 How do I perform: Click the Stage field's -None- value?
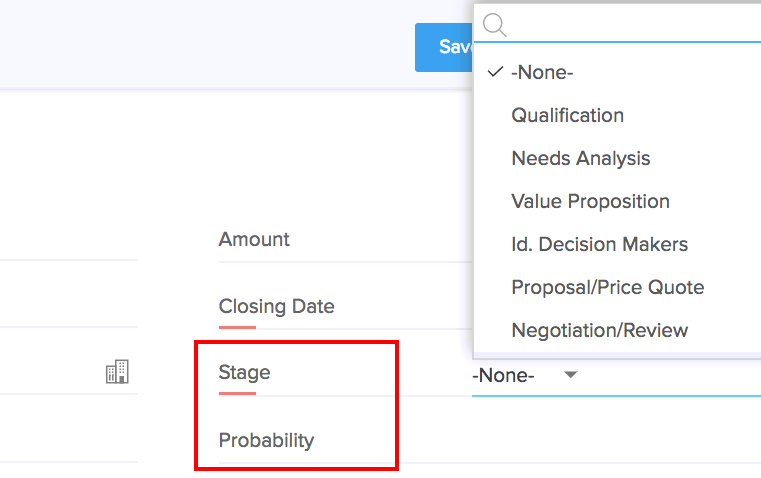pos(503,376)
